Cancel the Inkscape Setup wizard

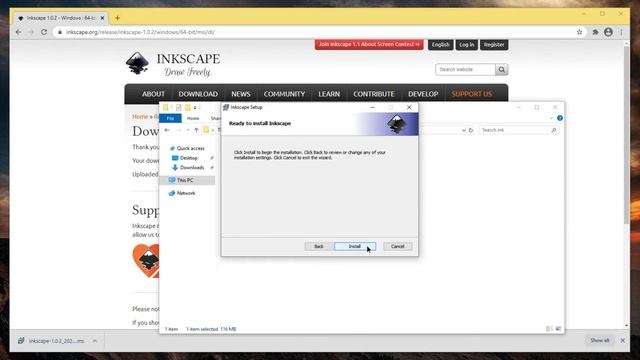tap(397, 246)
